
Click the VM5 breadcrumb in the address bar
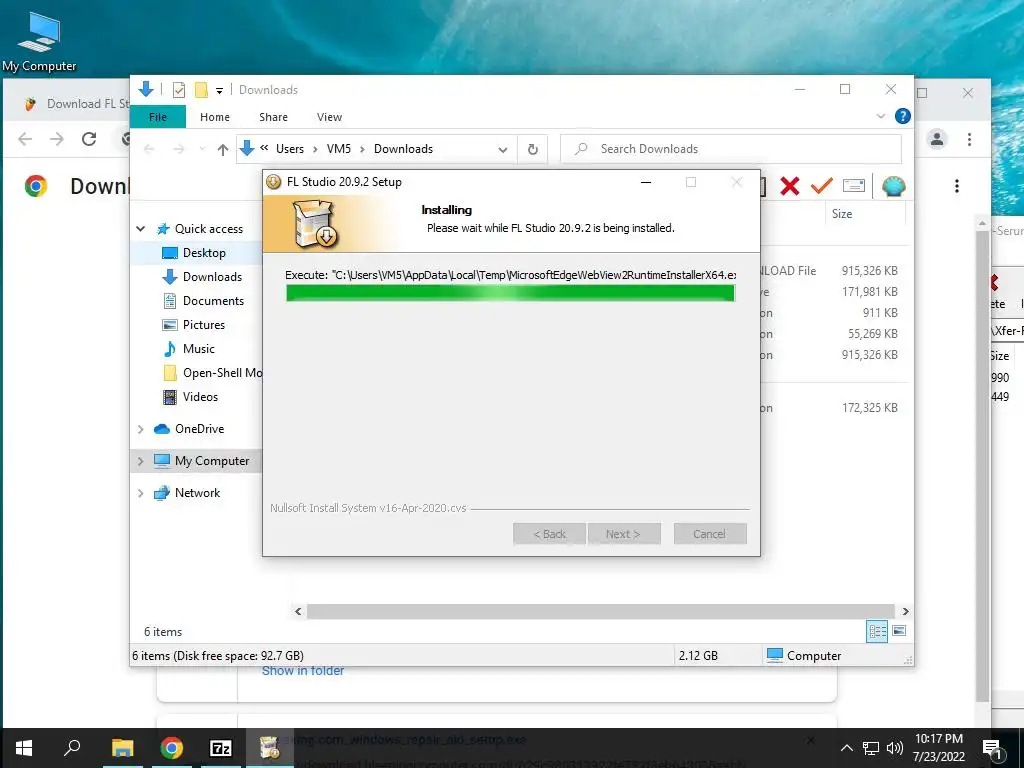click(x=339, y=149)
